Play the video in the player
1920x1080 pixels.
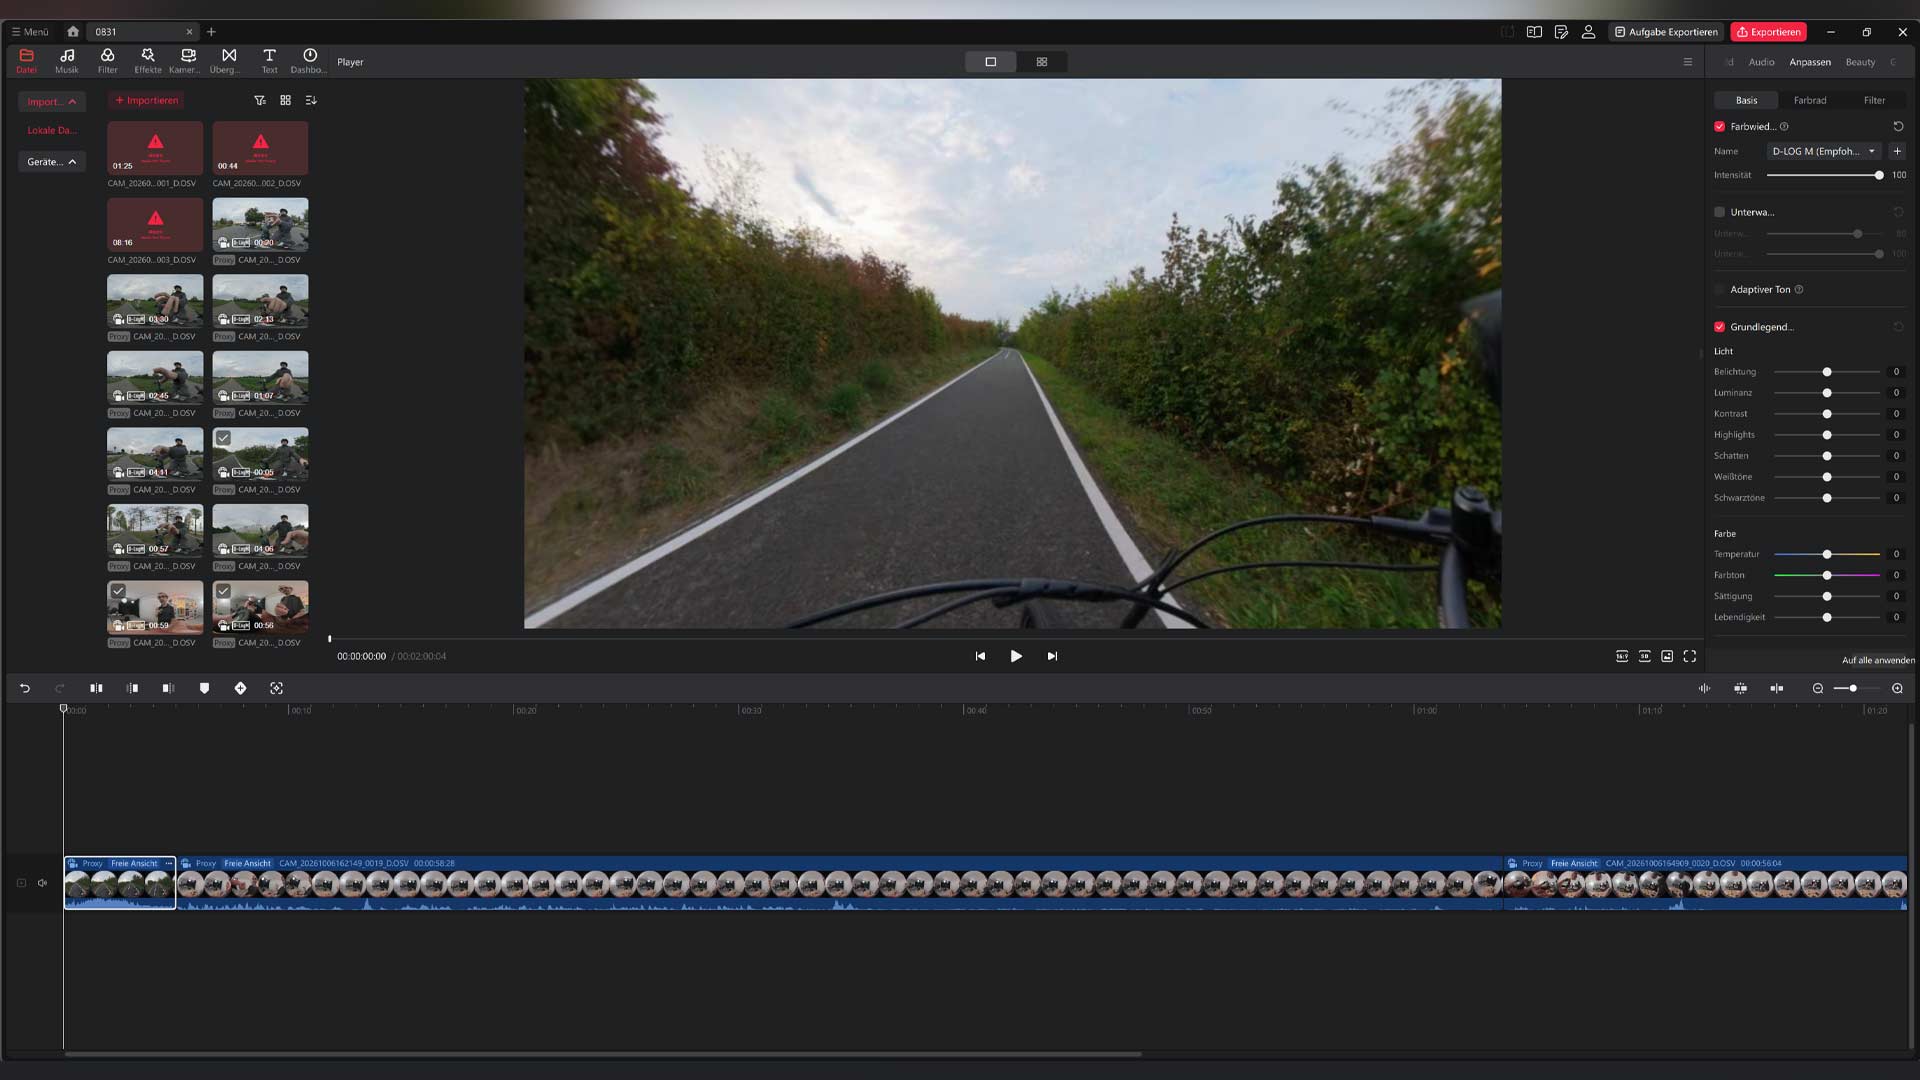tap(1016, 656)
